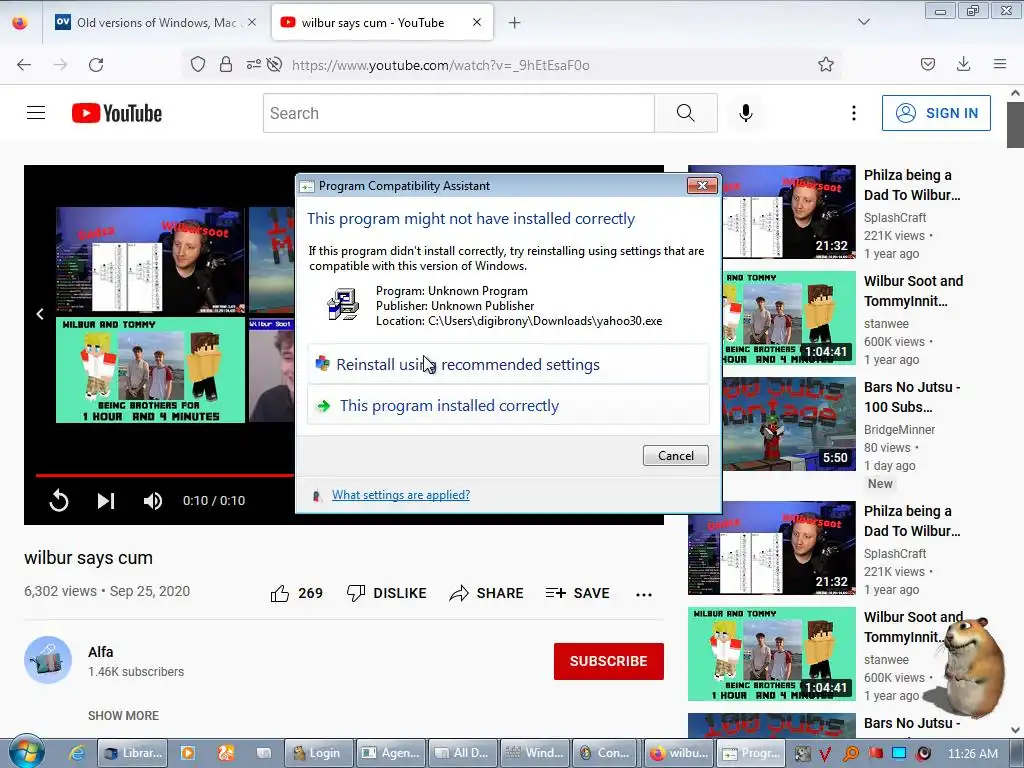The width and height of the screenshot is (1024, 768).
Task: Like the video showing 269 likes
Action: point(296,593)
